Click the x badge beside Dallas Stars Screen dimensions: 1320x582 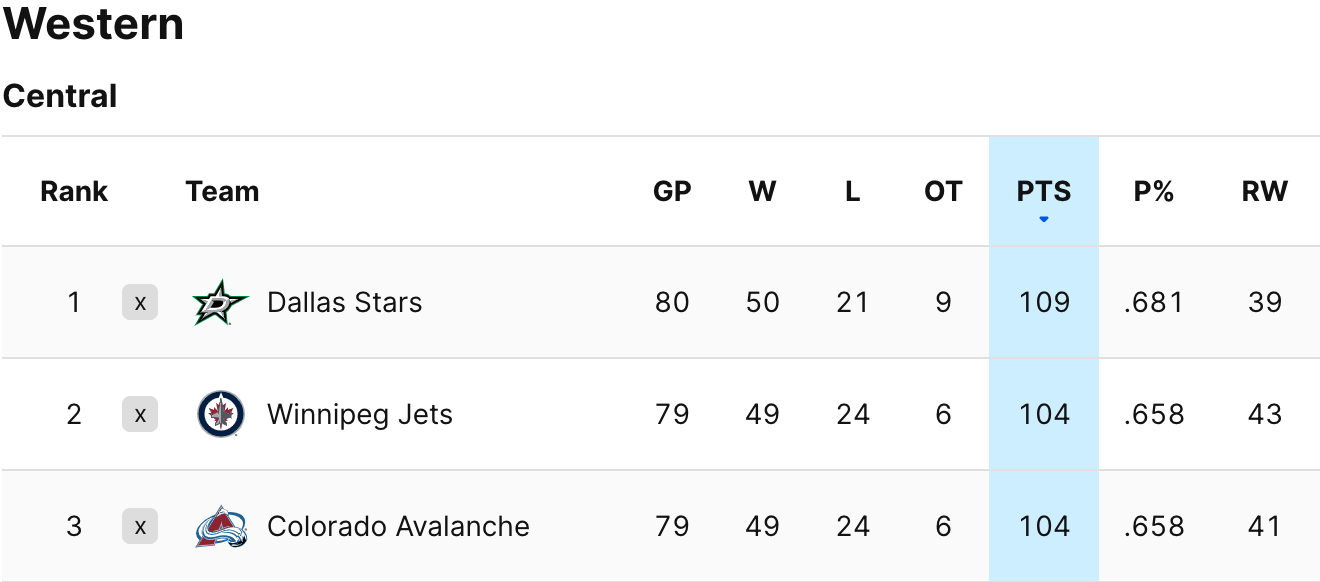click(x=140, y=302)
